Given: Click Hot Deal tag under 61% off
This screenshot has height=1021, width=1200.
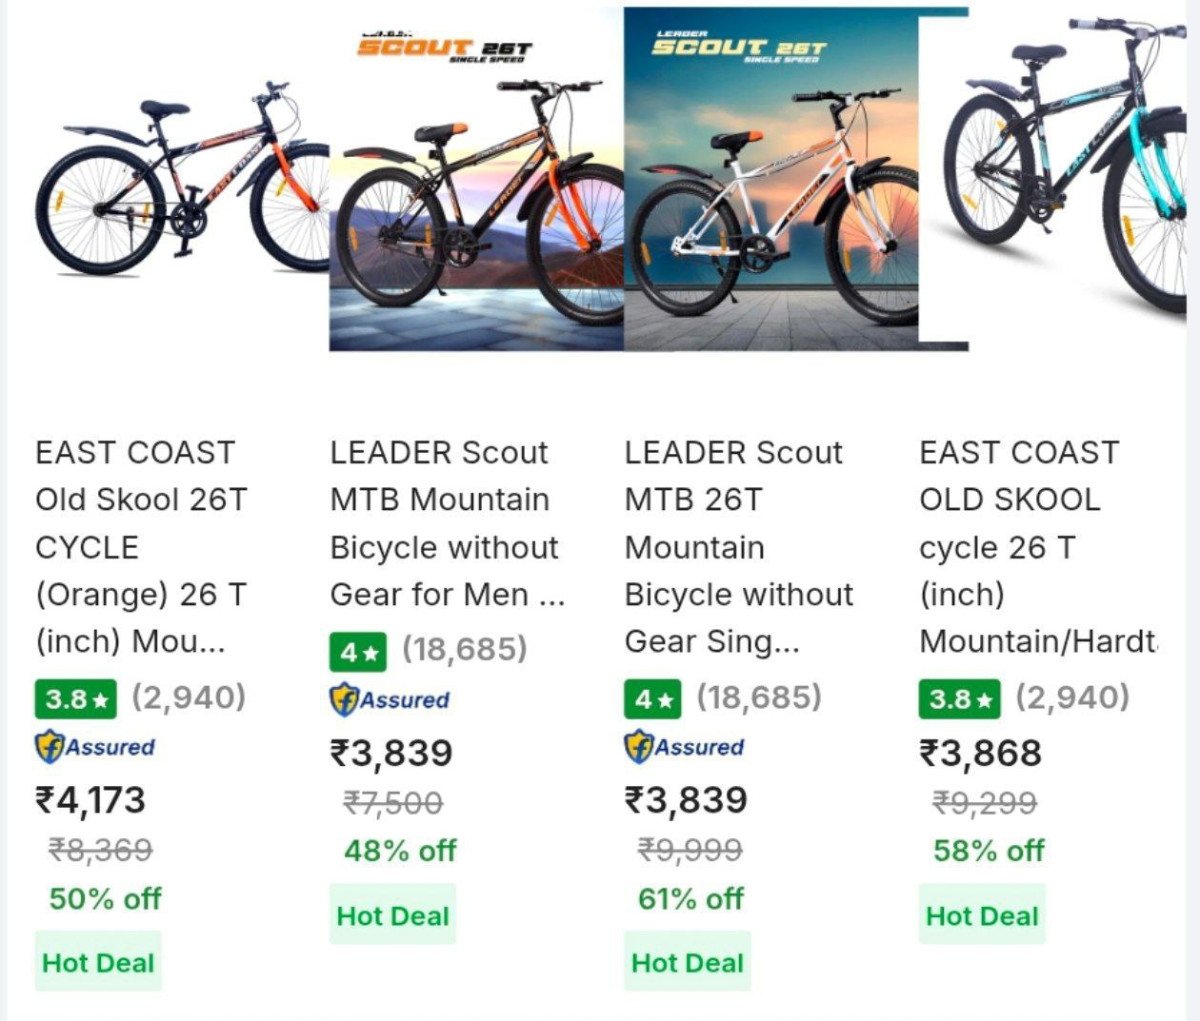Looking at the screenshot, I should [687, 962].
